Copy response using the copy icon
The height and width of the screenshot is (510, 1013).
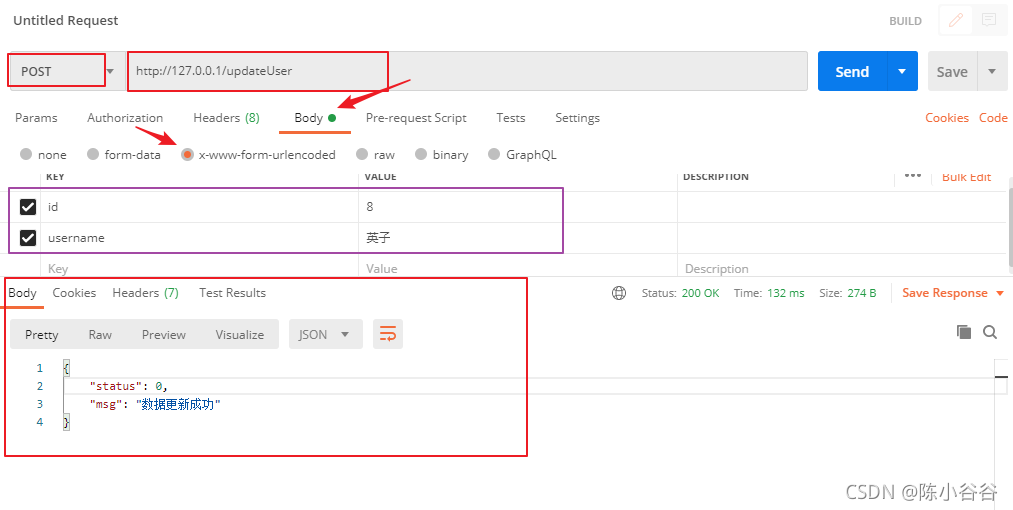tap(964, 332)
